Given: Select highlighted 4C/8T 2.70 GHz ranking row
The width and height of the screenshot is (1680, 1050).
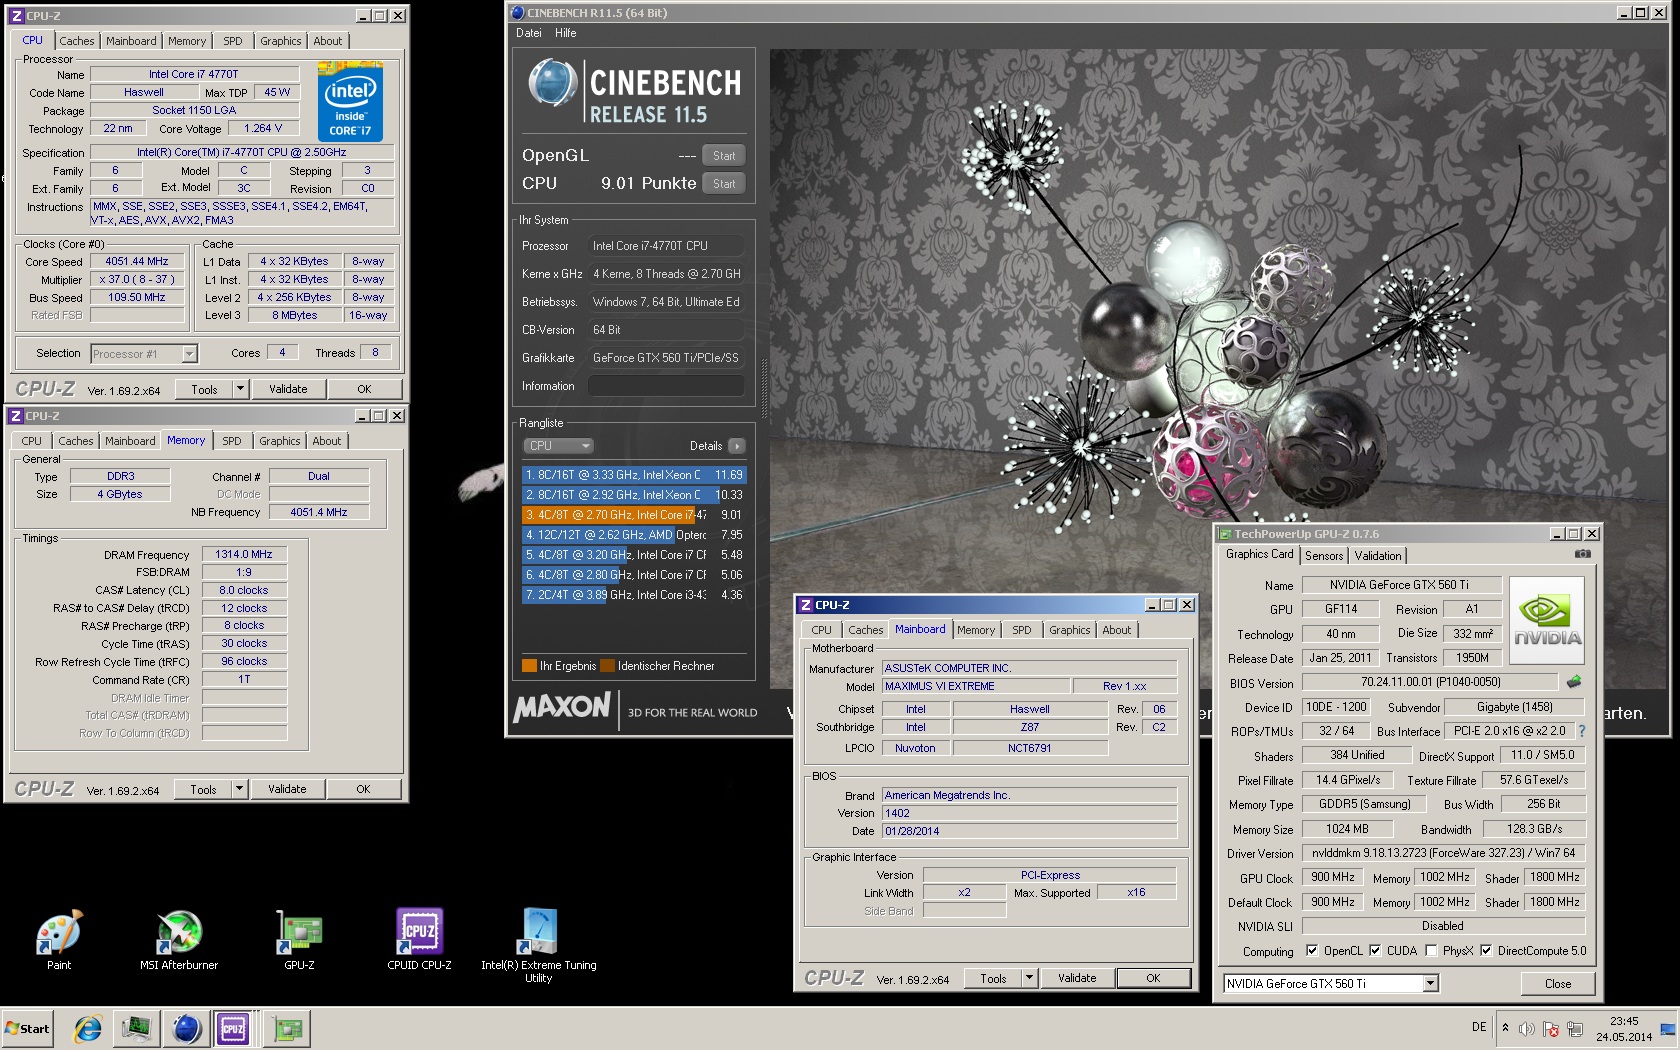Looking at the screenshot, I should (x=634, y=515).
